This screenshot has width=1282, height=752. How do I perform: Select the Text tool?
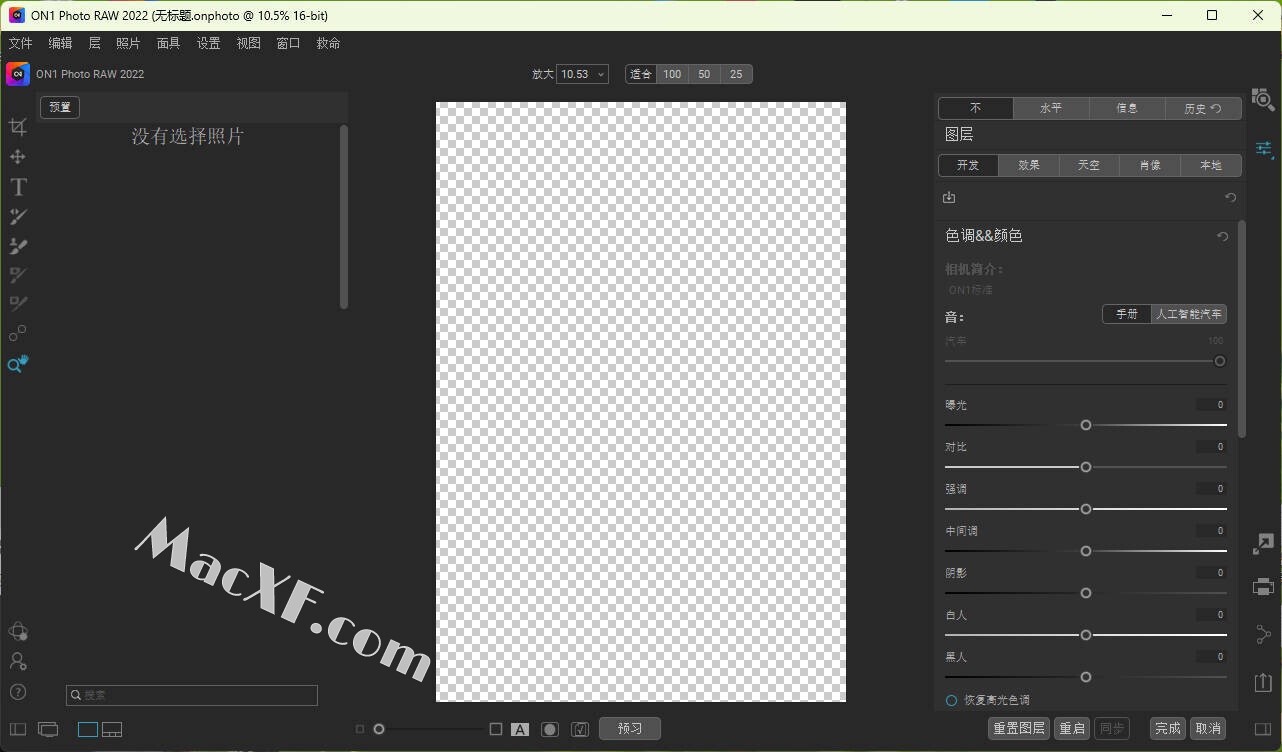pos(18,187)
